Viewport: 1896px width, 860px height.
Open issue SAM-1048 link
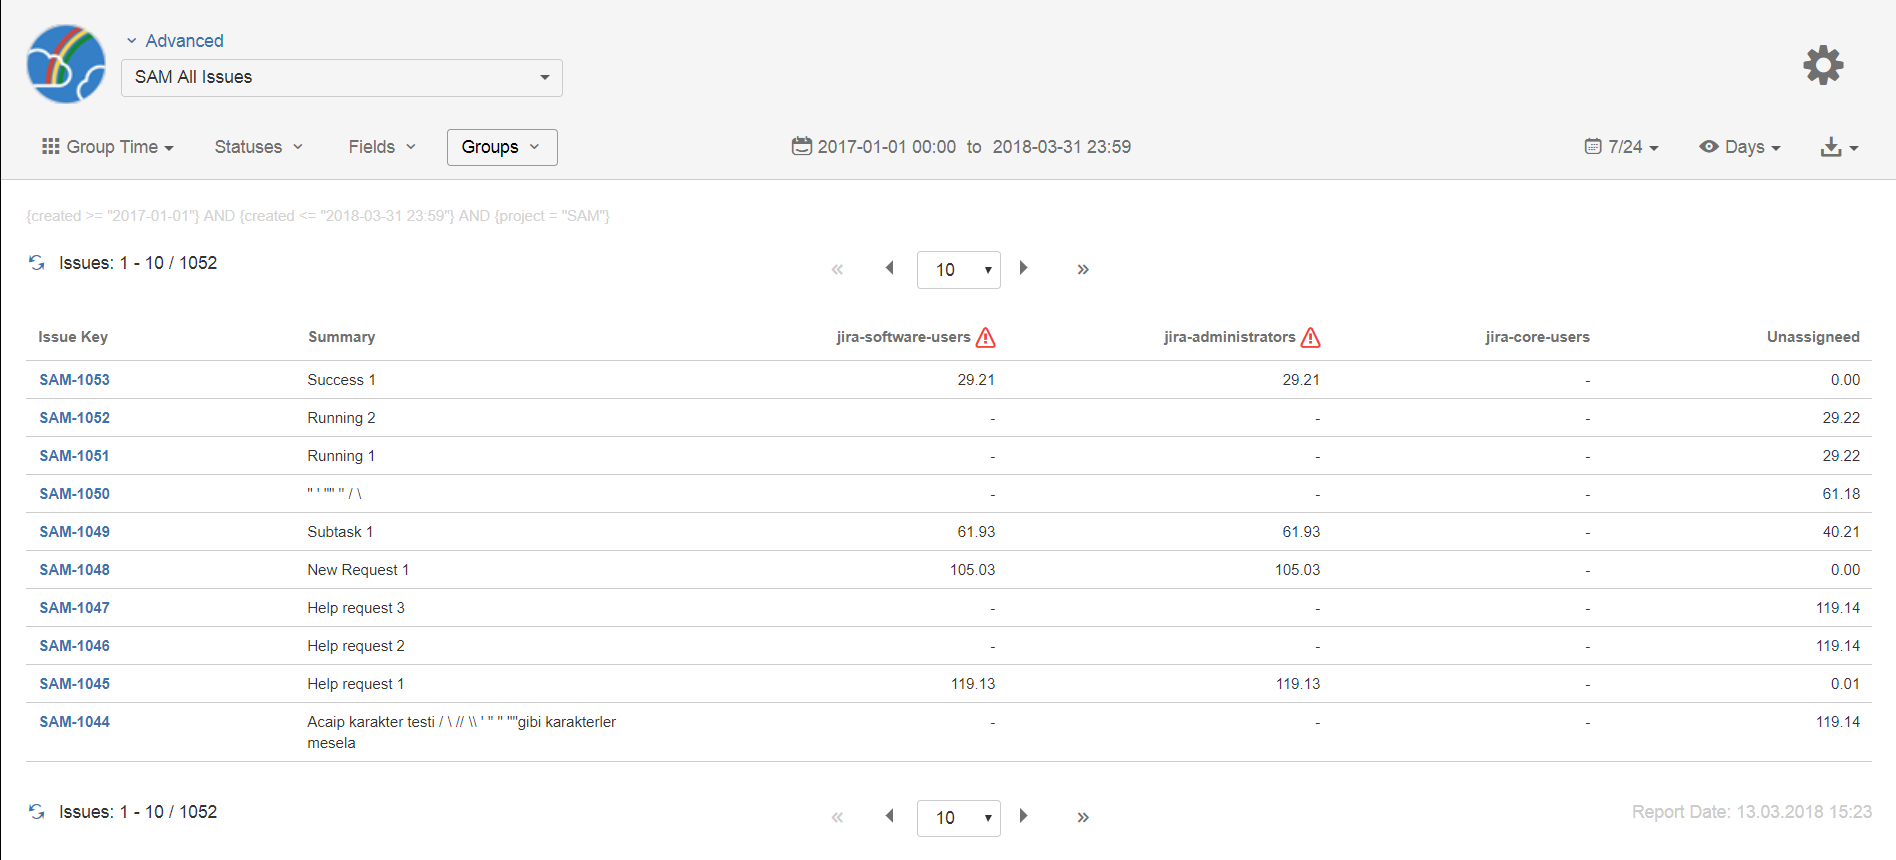(75, 570)
